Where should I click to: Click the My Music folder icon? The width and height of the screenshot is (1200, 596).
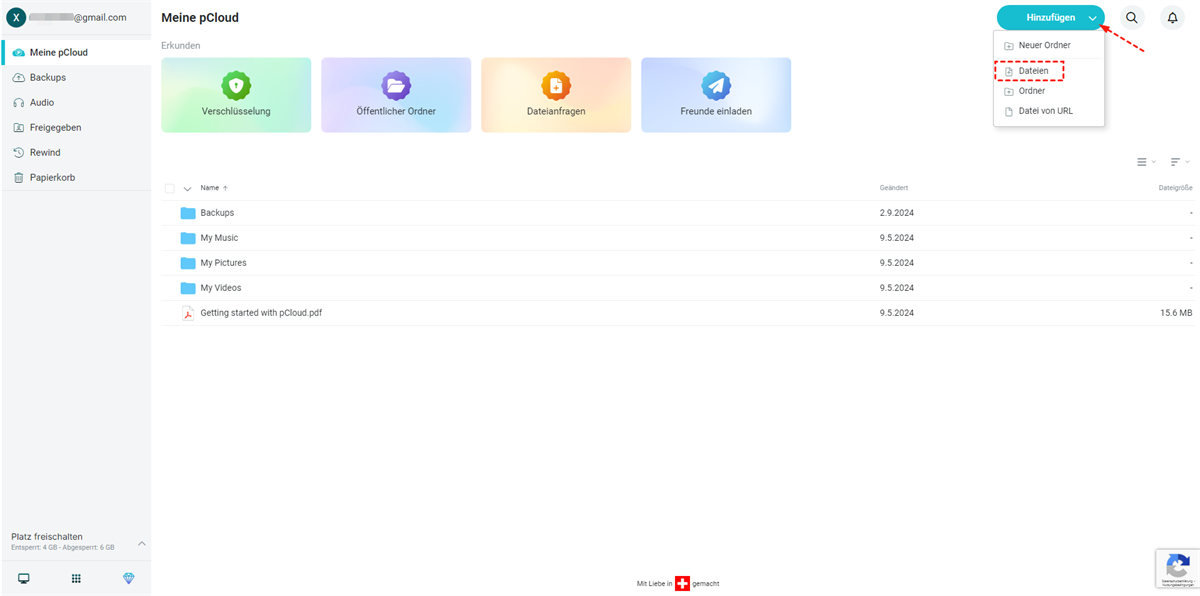(x=188, y=238)
